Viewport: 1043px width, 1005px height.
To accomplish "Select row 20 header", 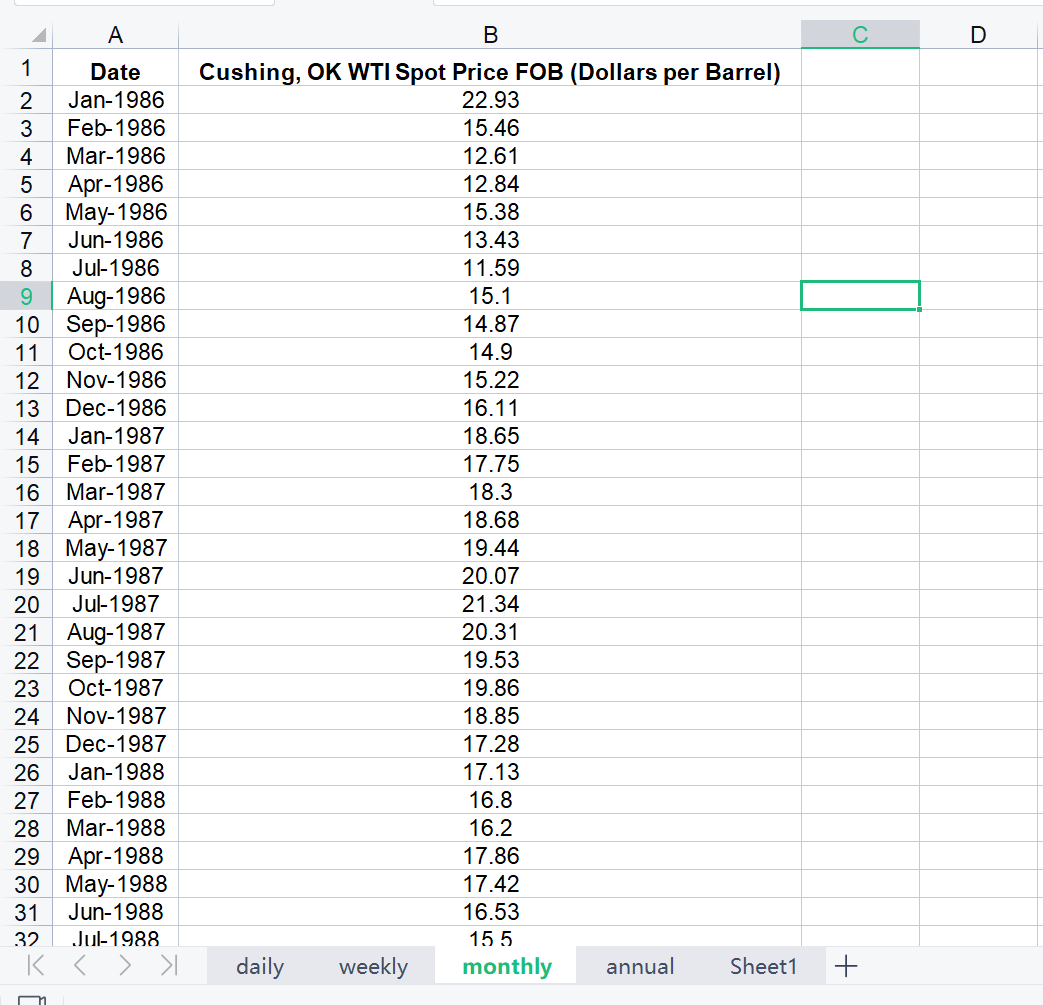I will (26, 604).
